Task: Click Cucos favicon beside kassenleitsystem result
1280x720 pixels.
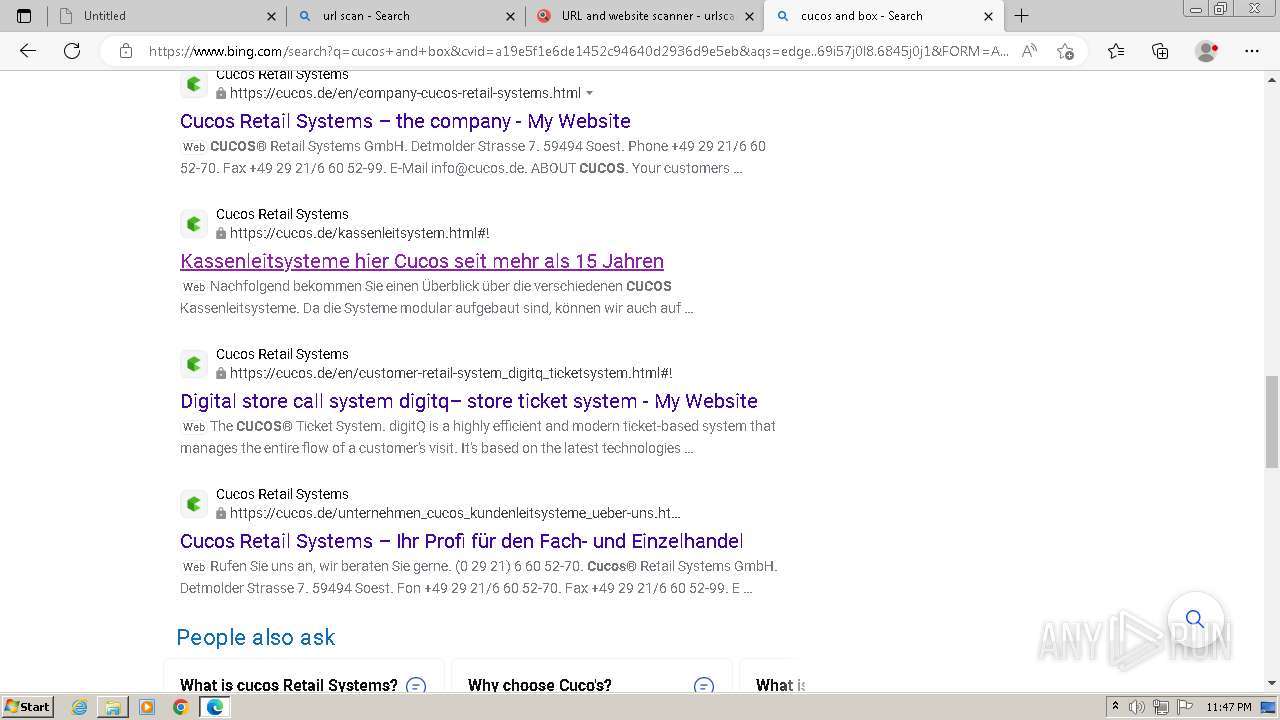Action: coord(194,224)
